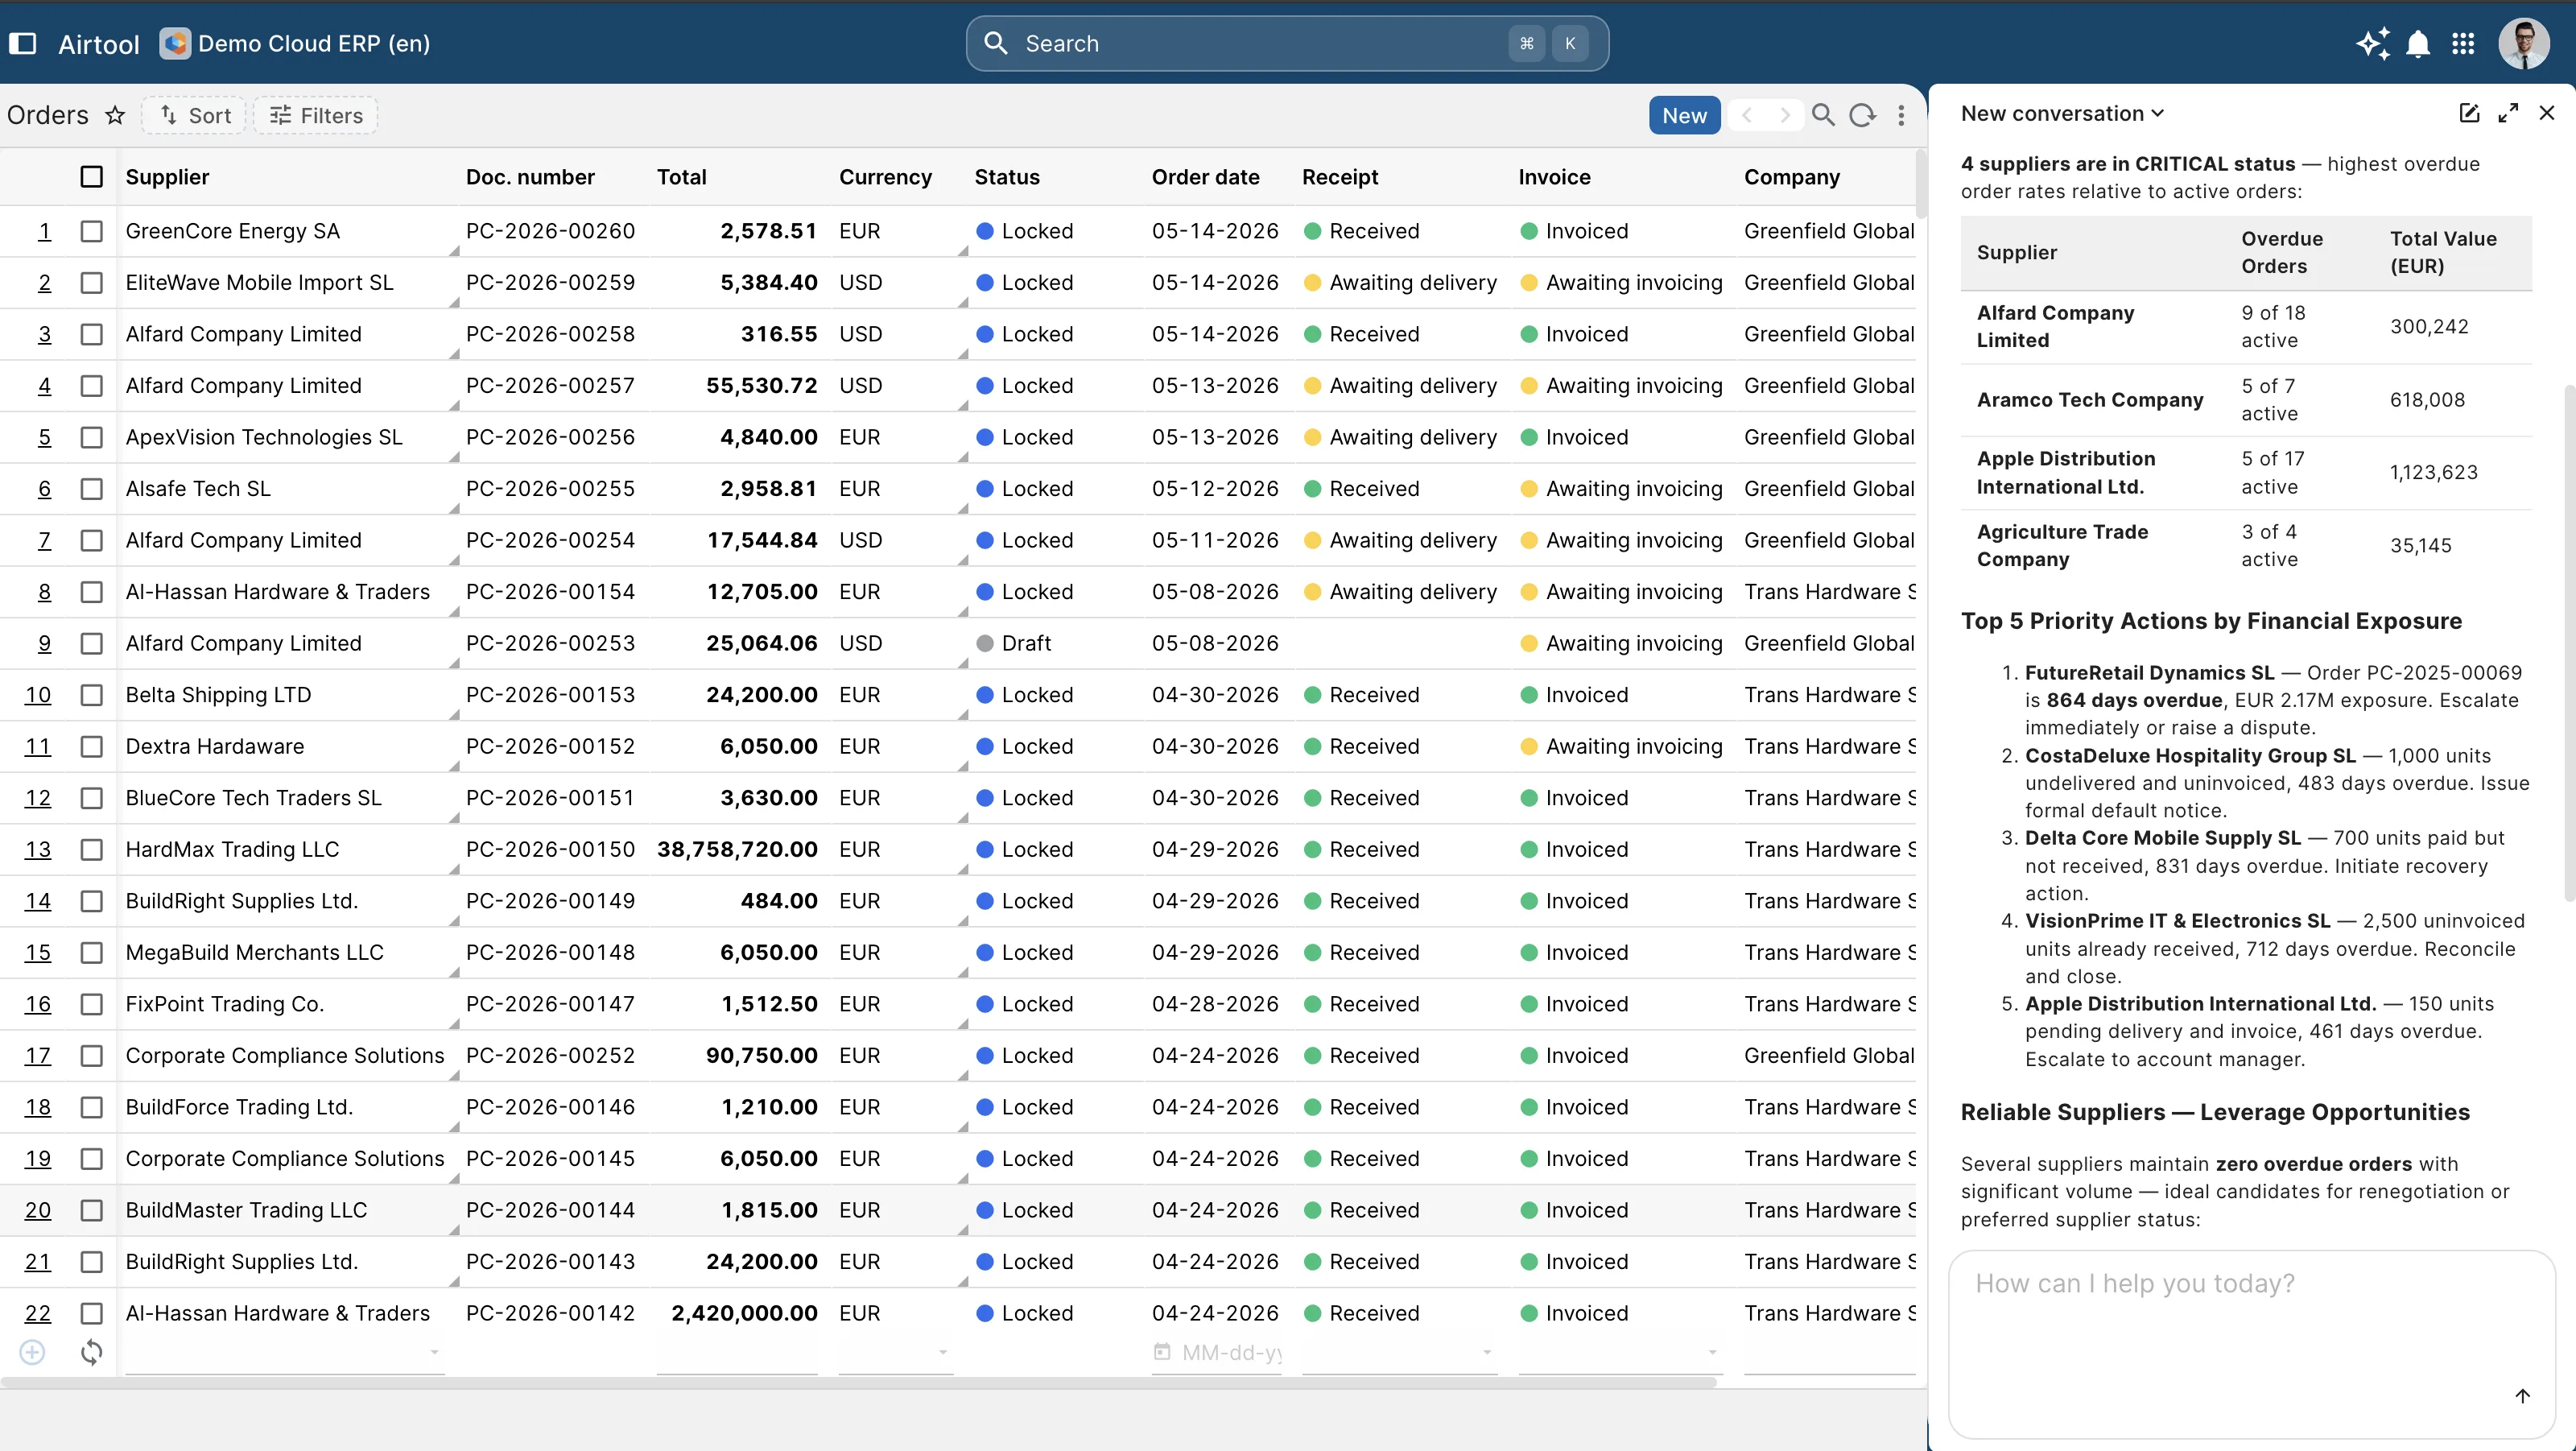Star the Orders view as favorite

(x=116, y=115)
